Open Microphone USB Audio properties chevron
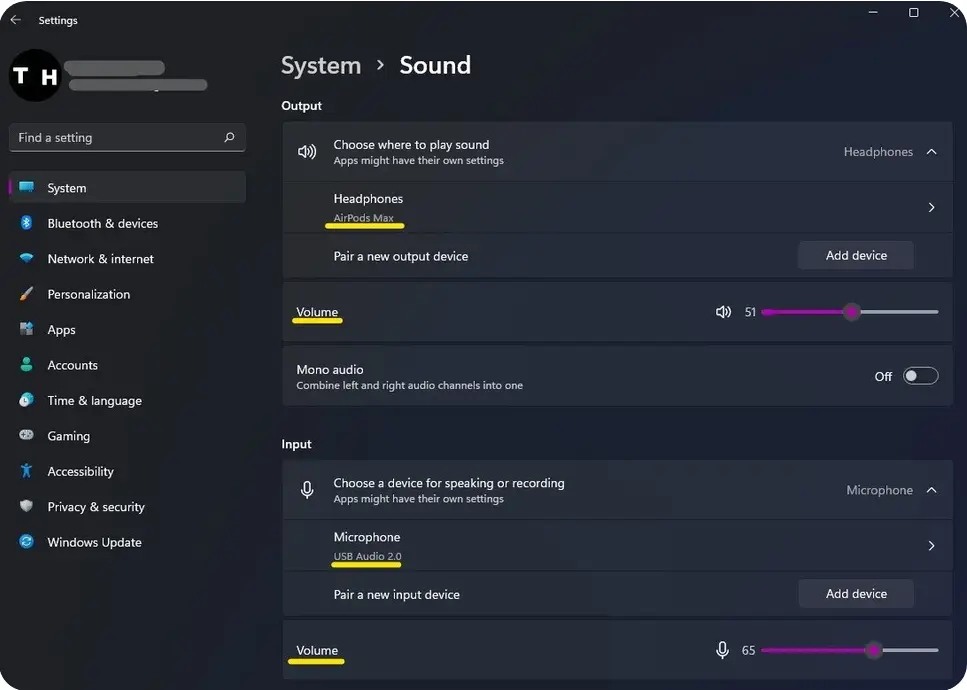Viewport: 967px width, 690px height. (931, 546)
